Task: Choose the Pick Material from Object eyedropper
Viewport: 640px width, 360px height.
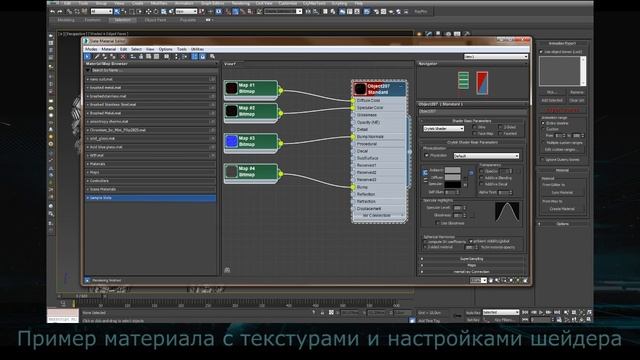Action: tap(97, 56)
